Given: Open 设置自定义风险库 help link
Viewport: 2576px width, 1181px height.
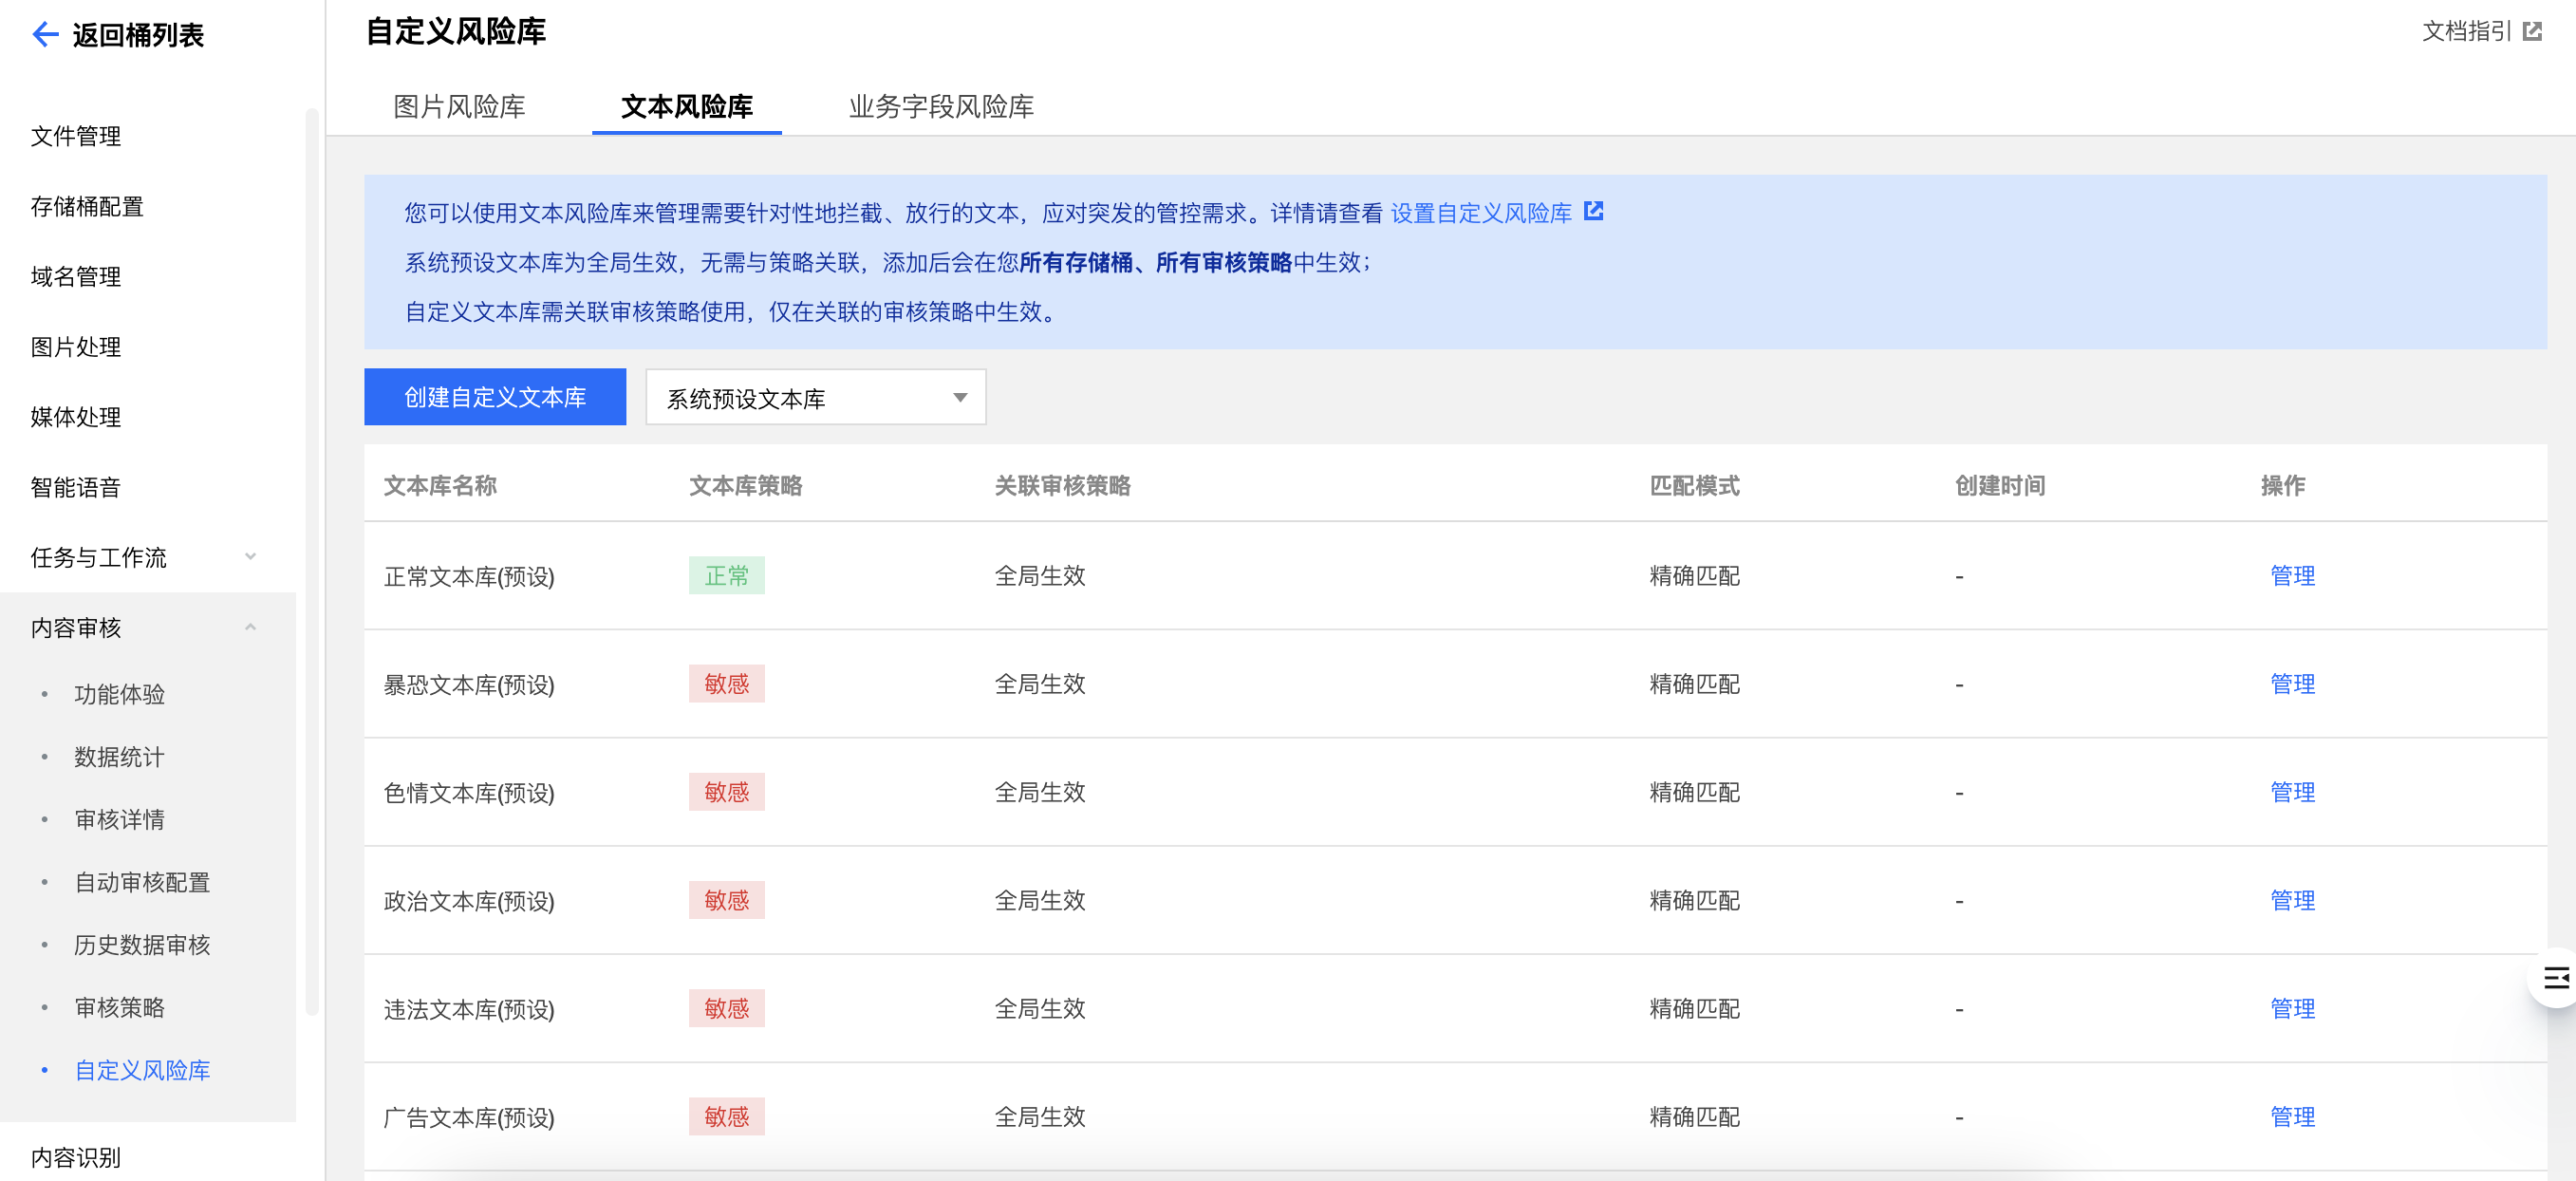Looking at the screenshot, I should pyautogui.click(x=1480, y=213).
